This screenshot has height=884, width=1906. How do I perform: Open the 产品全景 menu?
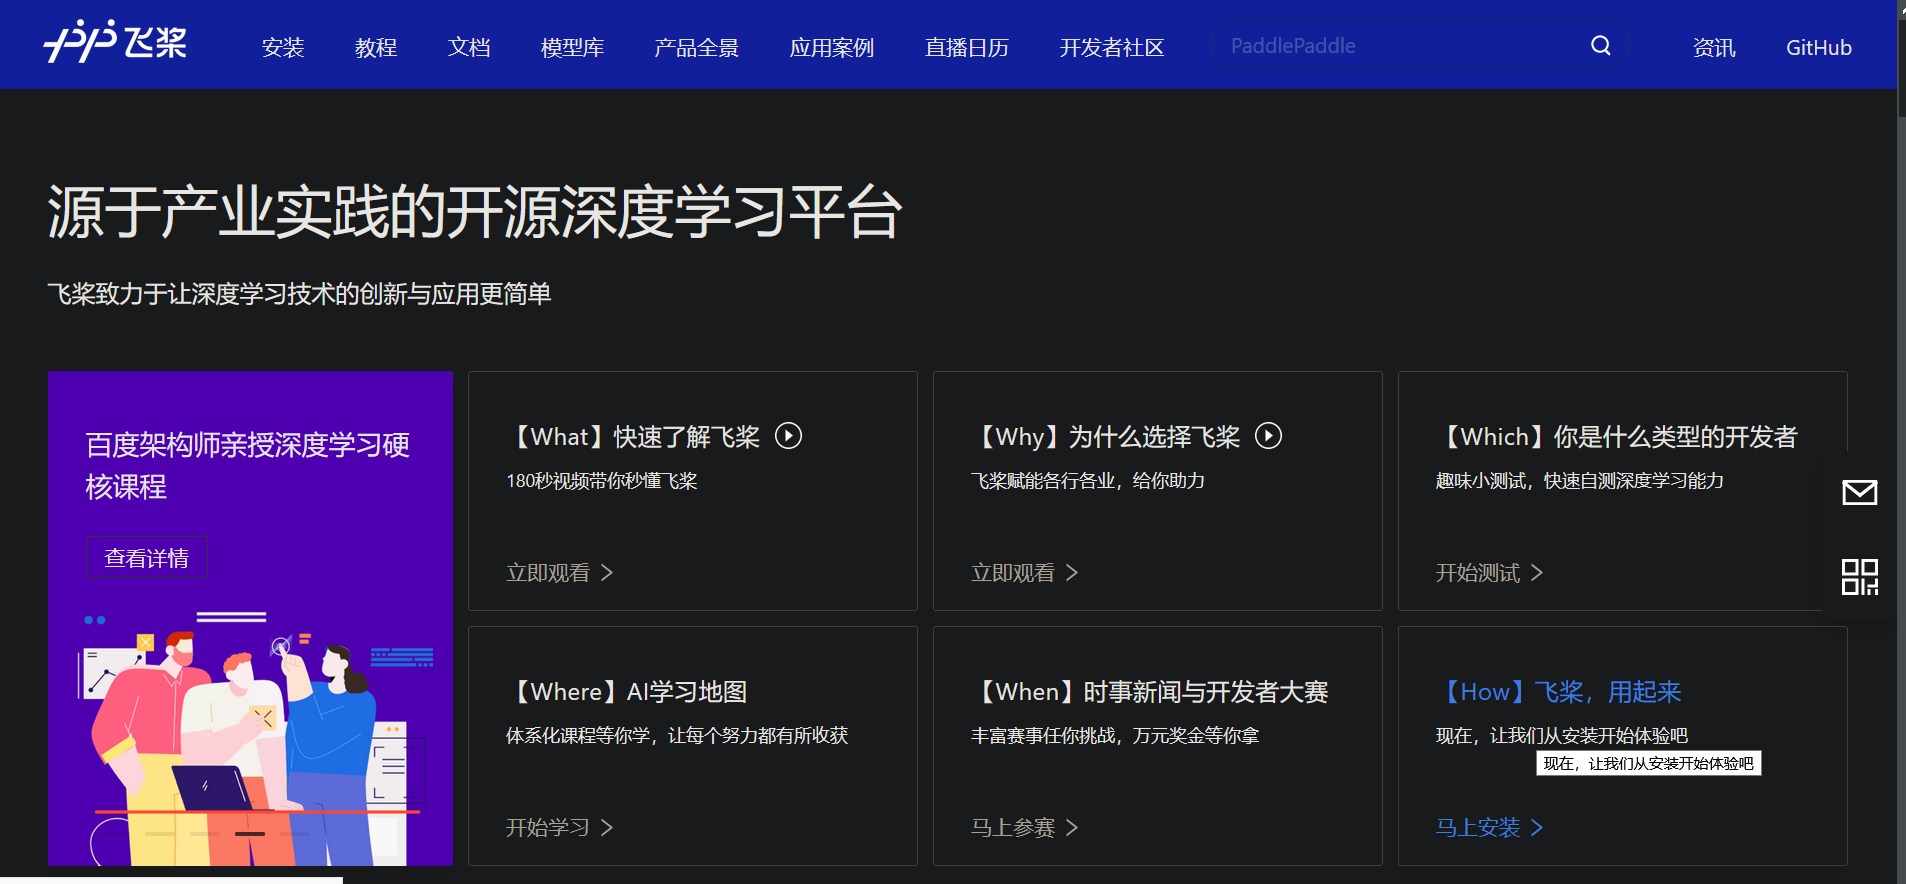click(696, 47)
